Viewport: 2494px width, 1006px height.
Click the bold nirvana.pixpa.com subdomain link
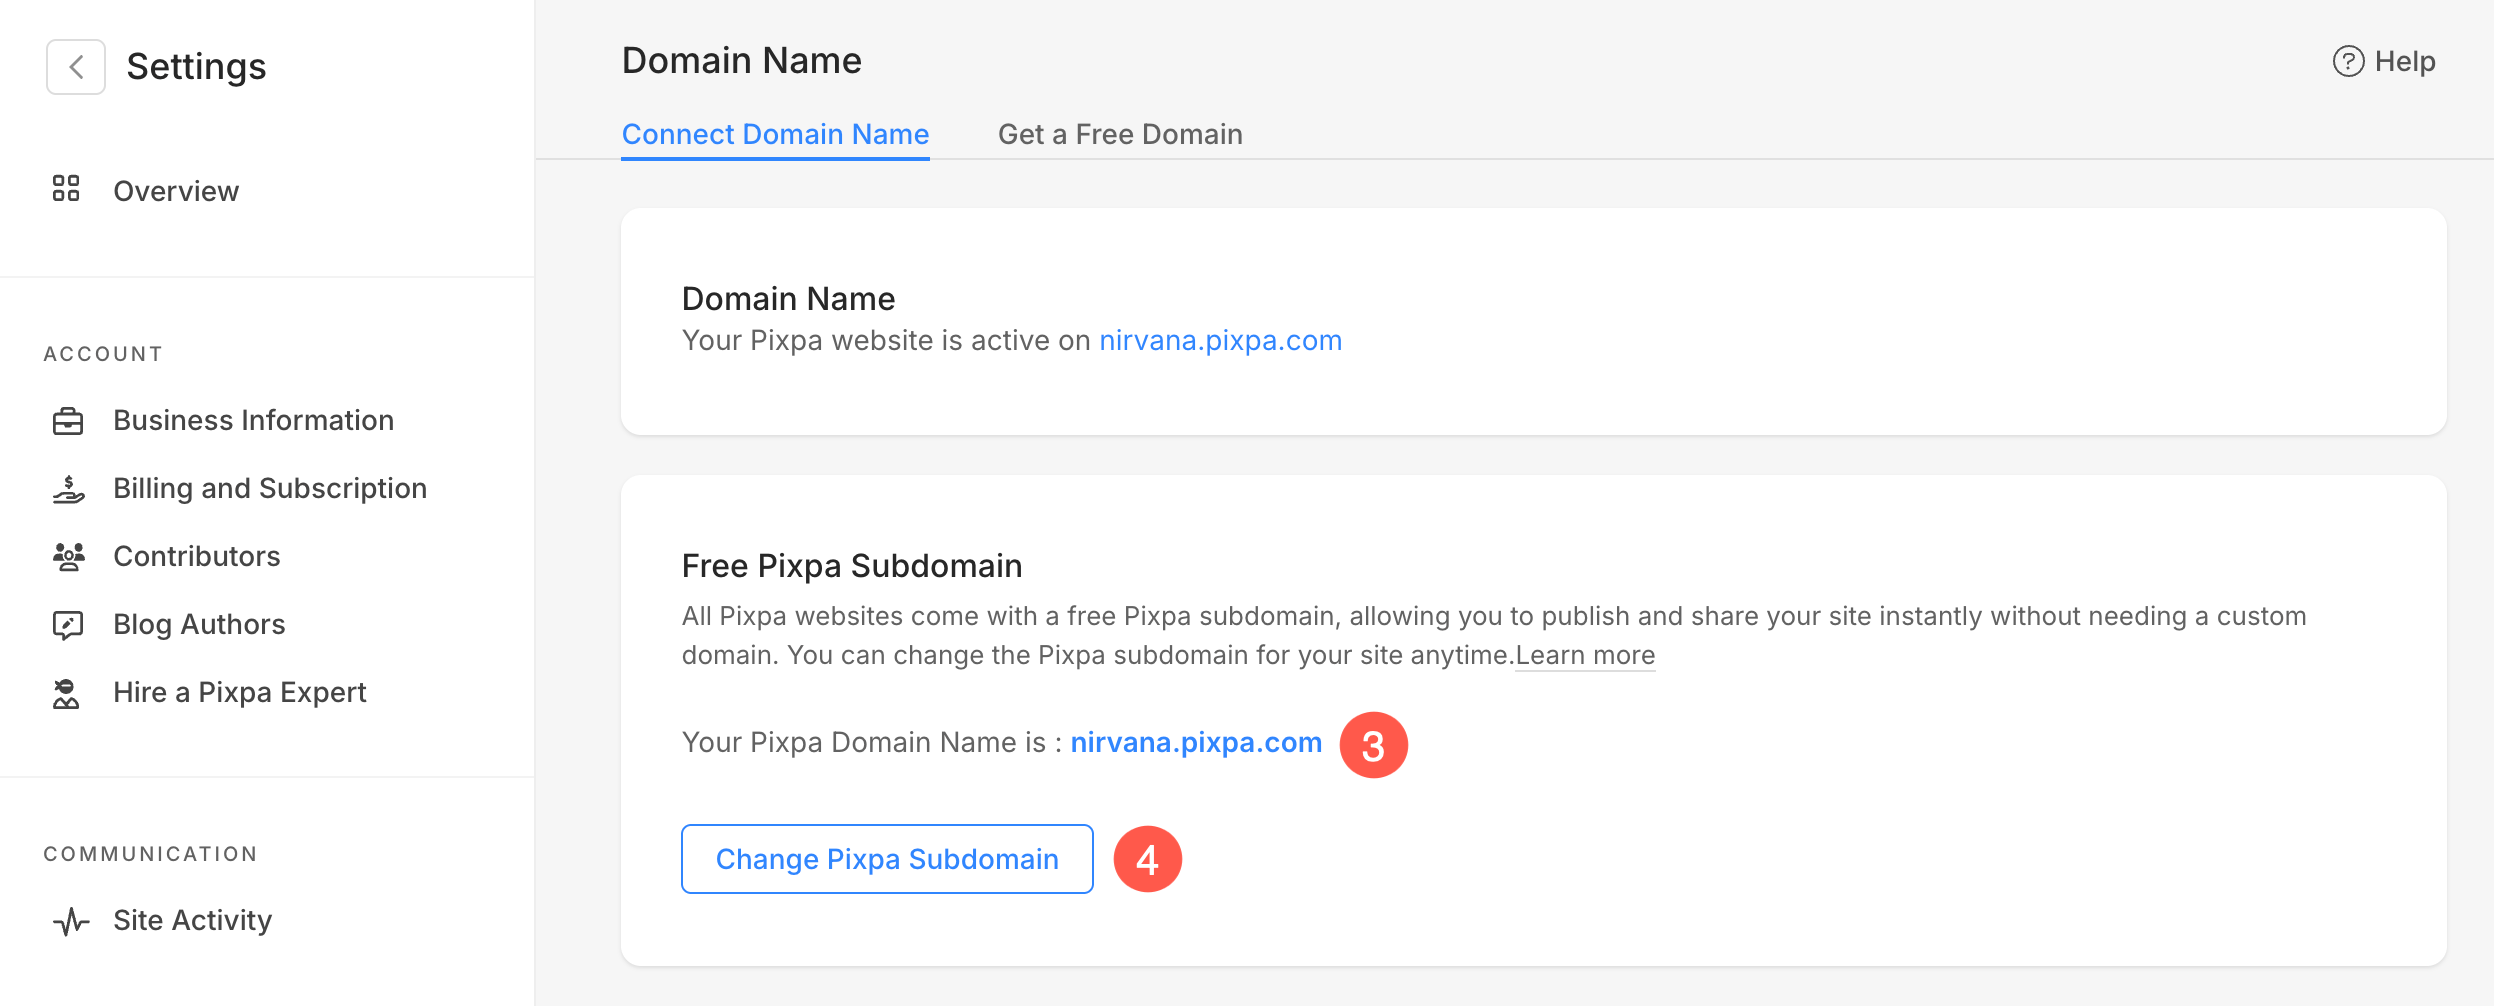(x=1196, y=743)
